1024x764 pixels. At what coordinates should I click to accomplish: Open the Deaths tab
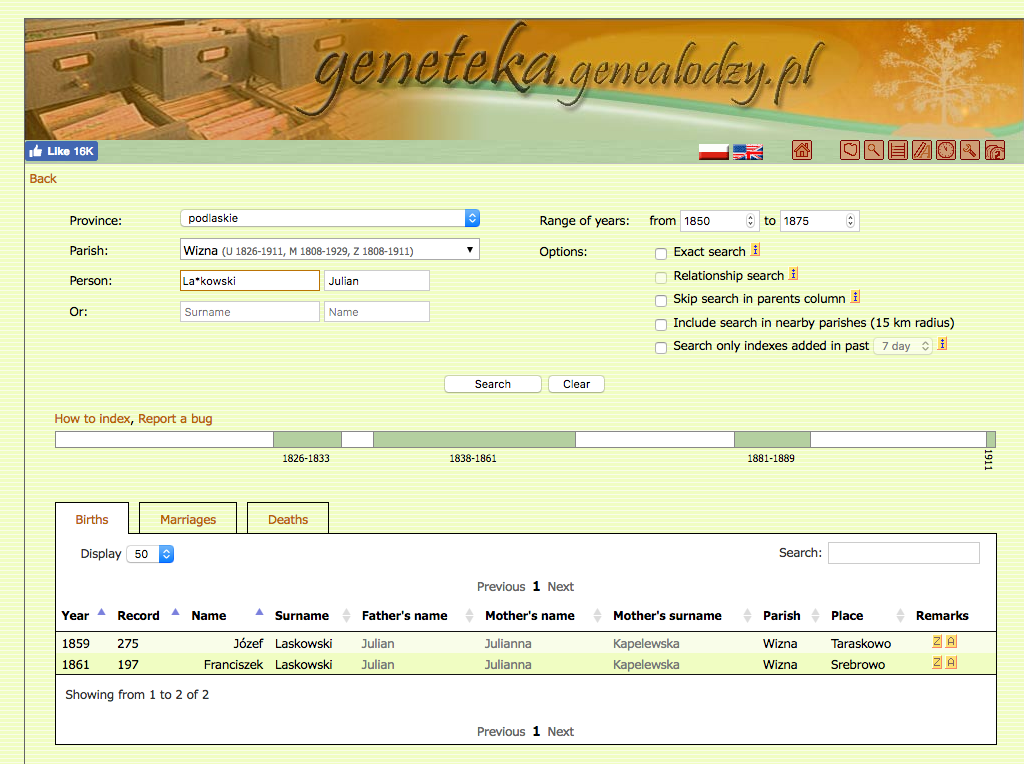click(x=288, y=520)
